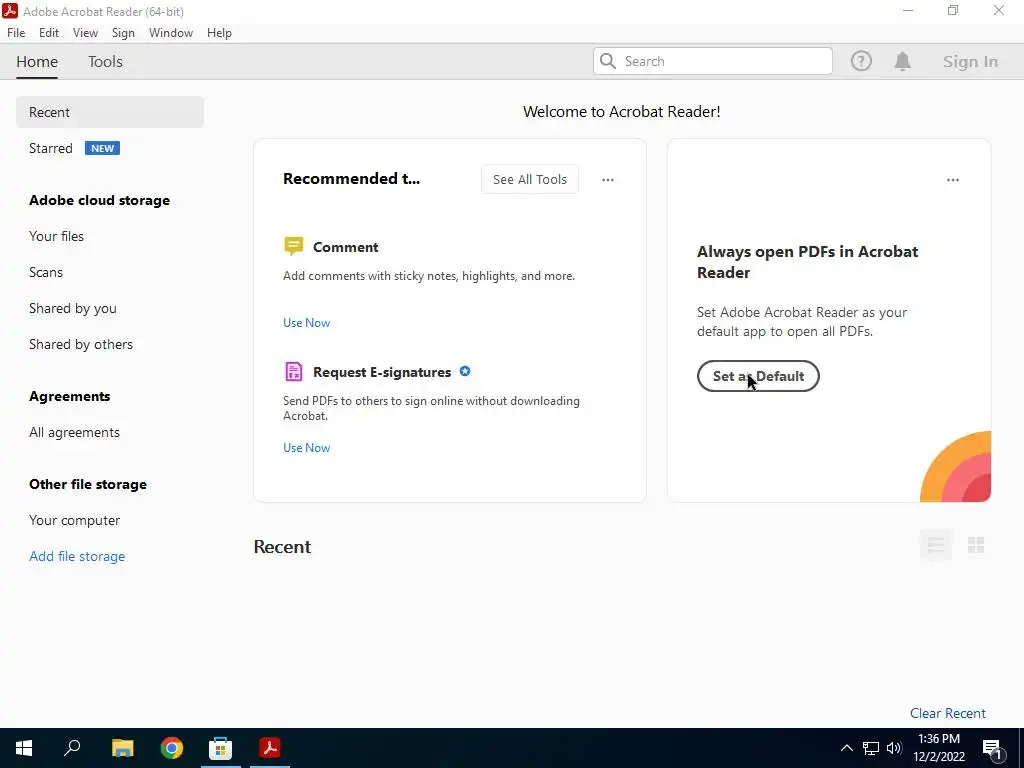1024x768 pixels.
Task: Select the Home tab
Action: tap(37, 61)
